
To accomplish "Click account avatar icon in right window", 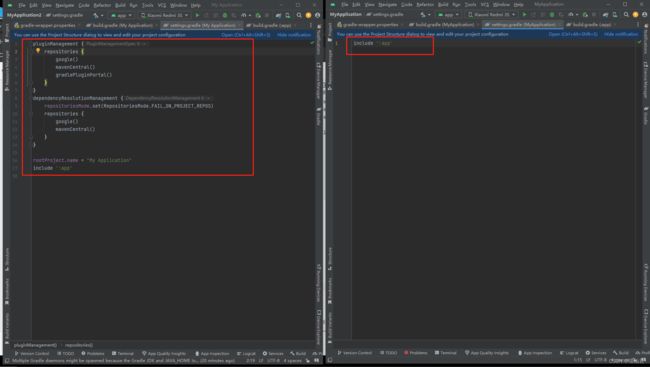I will click(x=645, y=15).
